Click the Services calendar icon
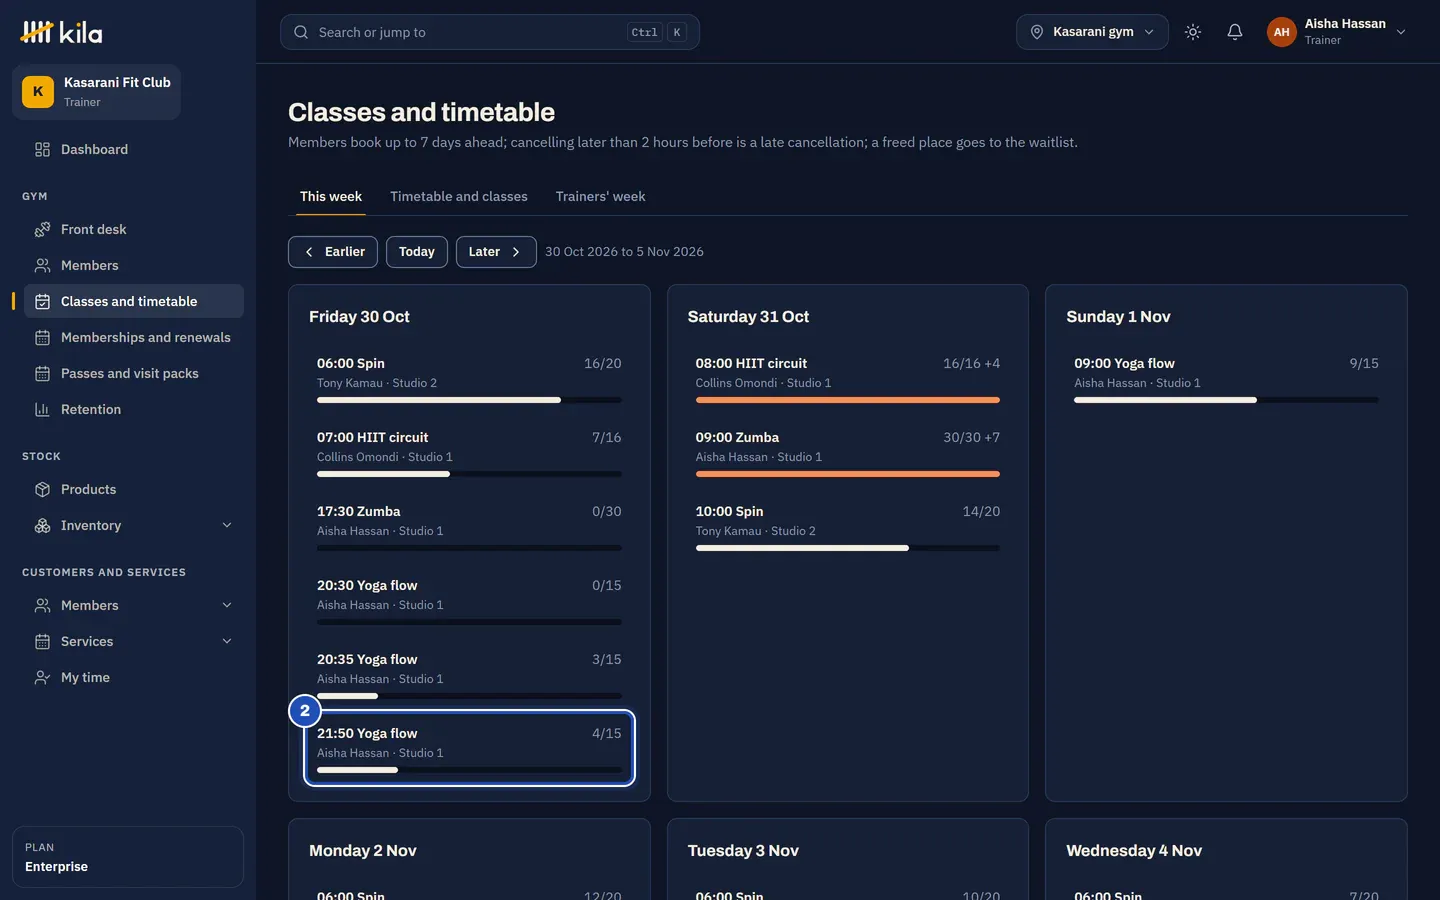 [x=42, y=641]
